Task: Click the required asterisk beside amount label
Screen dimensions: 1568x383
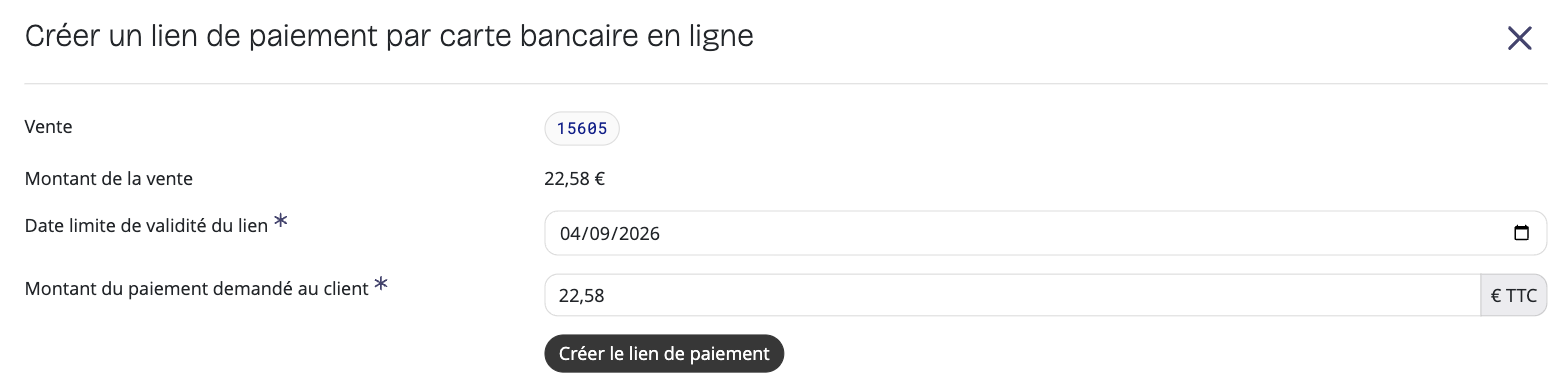Action: pos(381,285)
